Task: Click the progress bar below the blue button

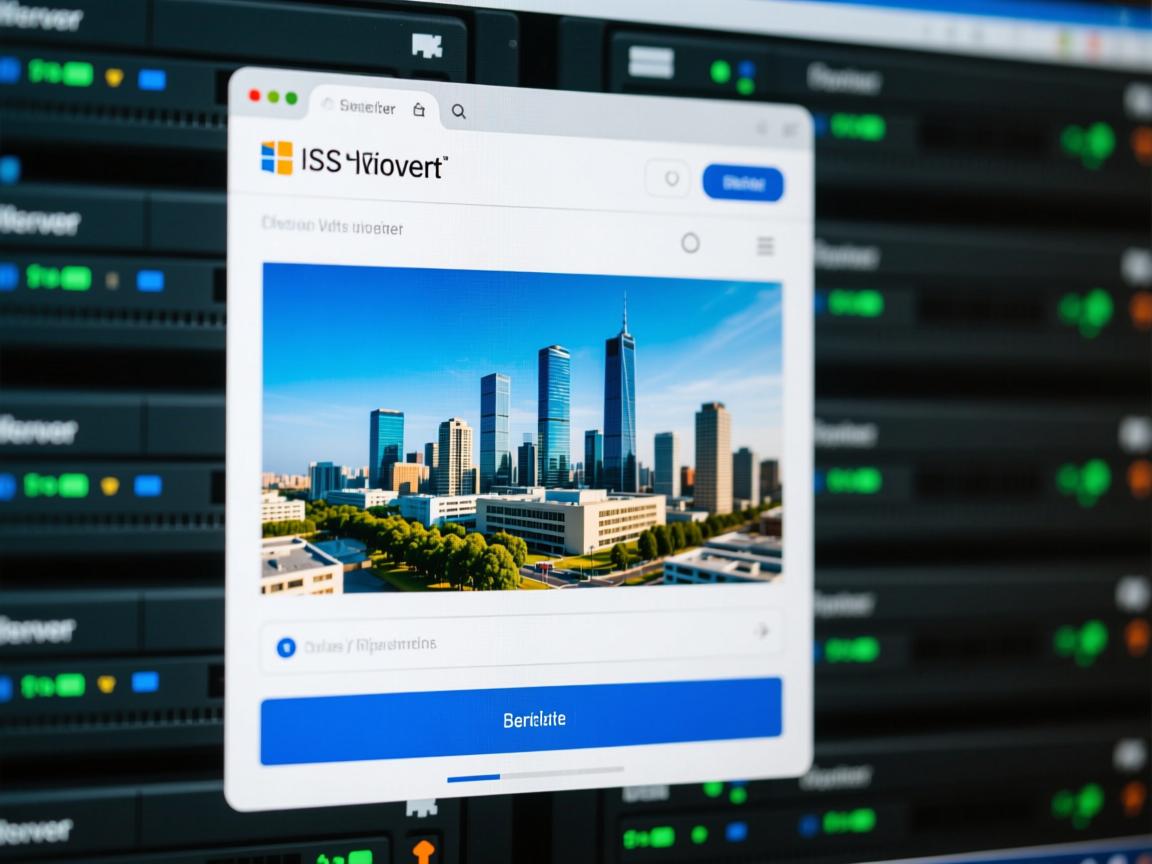Action: pyautogui.click(x=534, y=774)
